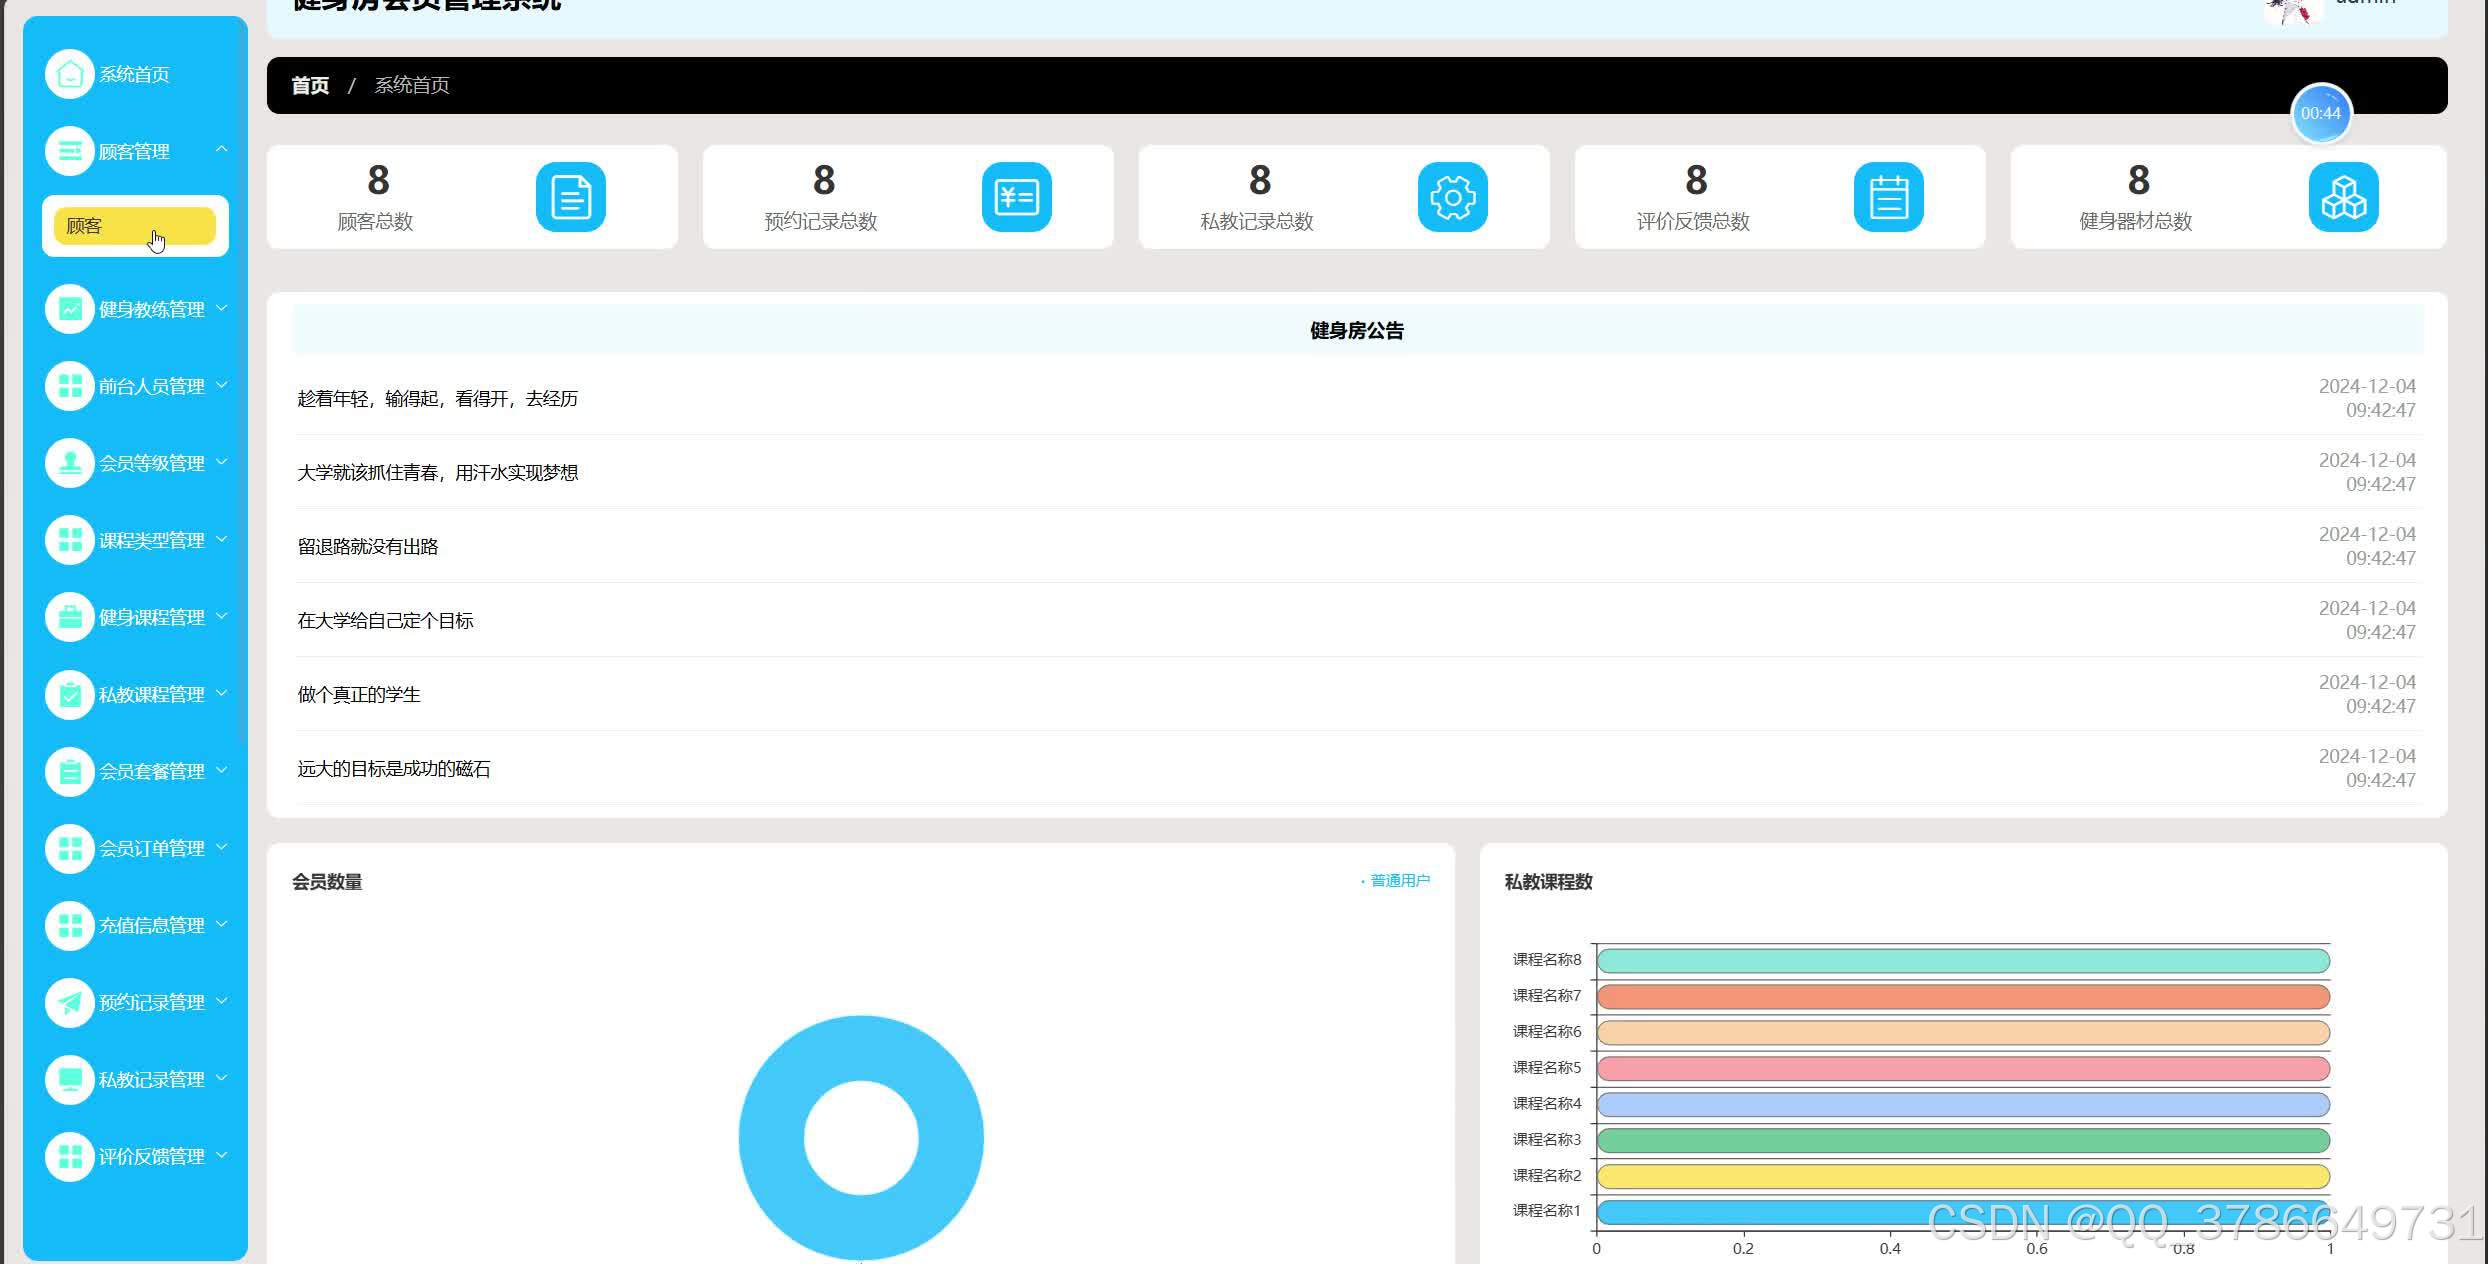Click the red 课程名称7 bar in chart
Viewport: 2488px width, 1264px height.
[1962, 997]
